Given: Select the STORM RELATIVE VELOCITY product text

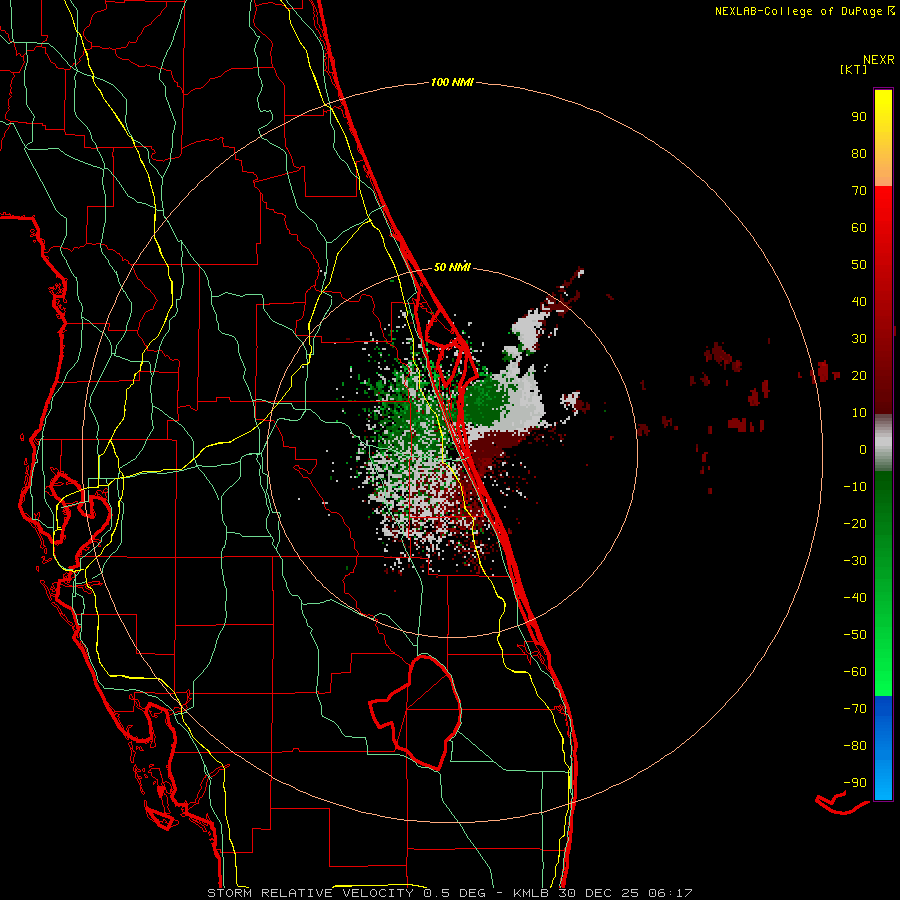Looking at the screenshot, I should point(310,893).
